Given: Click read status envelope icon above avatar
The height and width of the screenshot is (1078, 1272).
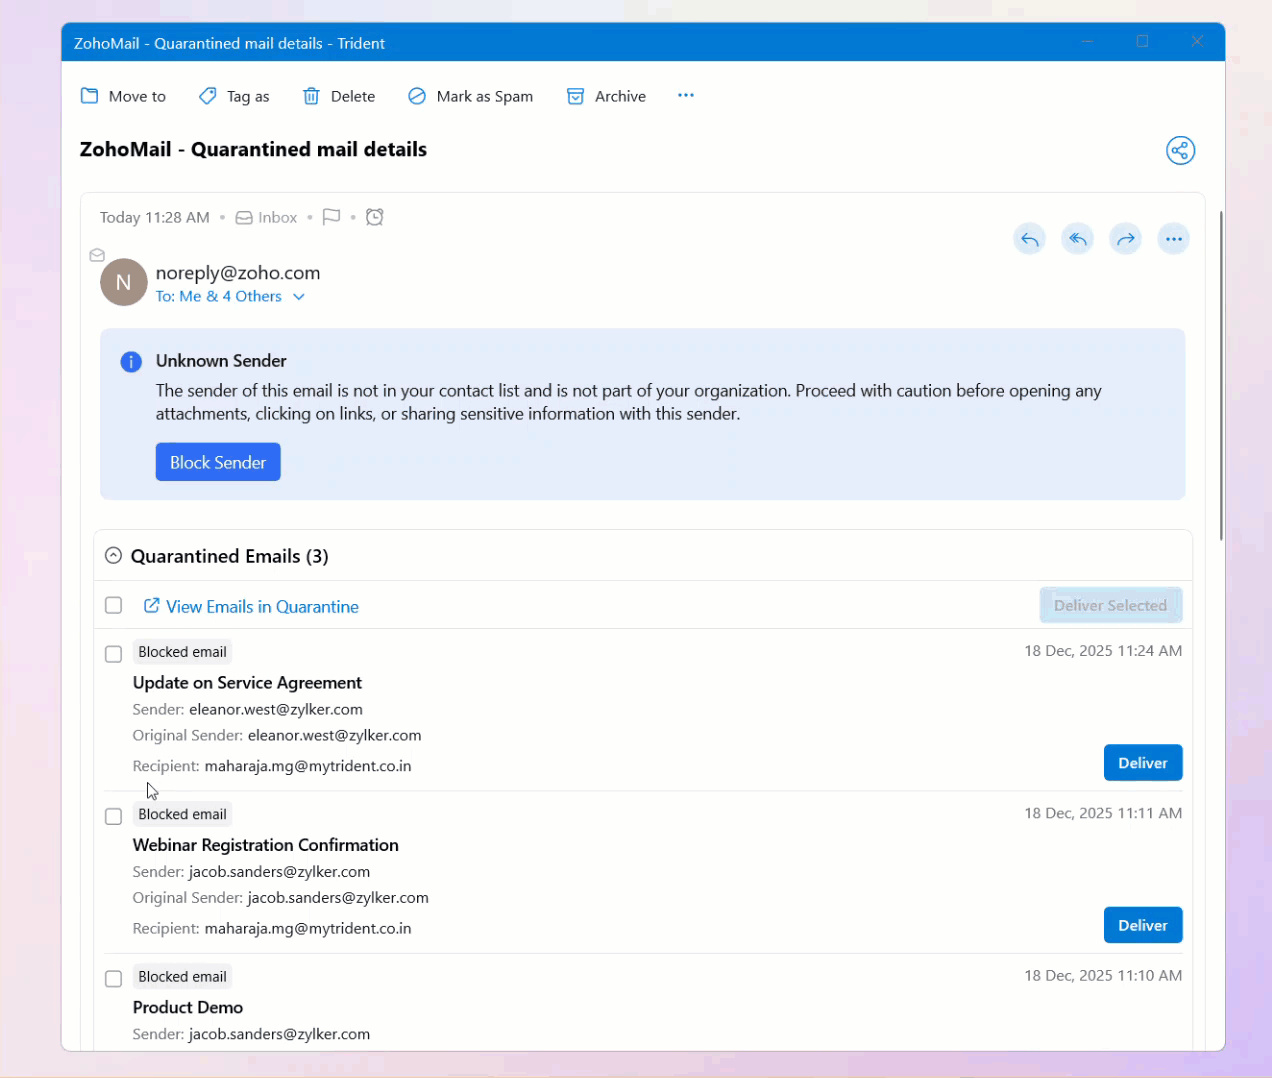Looking at the screenshot, I should [97, 255].
